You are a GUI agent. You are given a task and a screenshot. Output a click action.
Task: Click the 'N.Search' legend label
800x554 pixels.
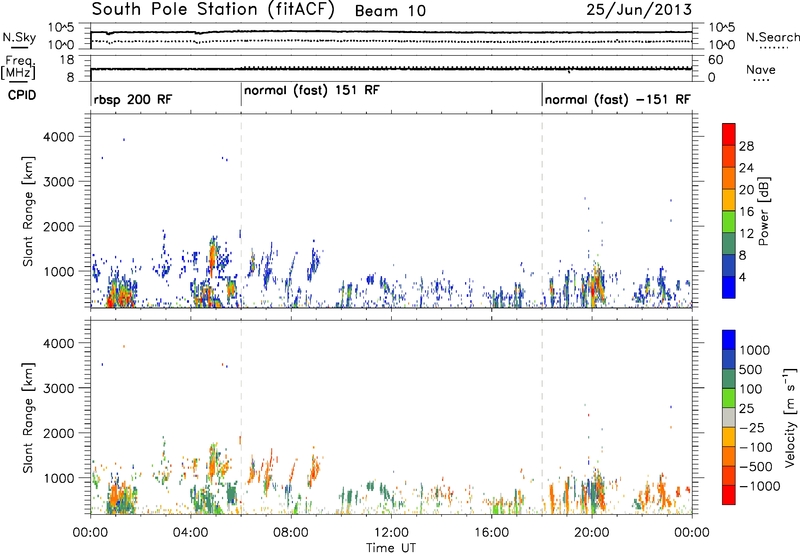tap(772, 37)
